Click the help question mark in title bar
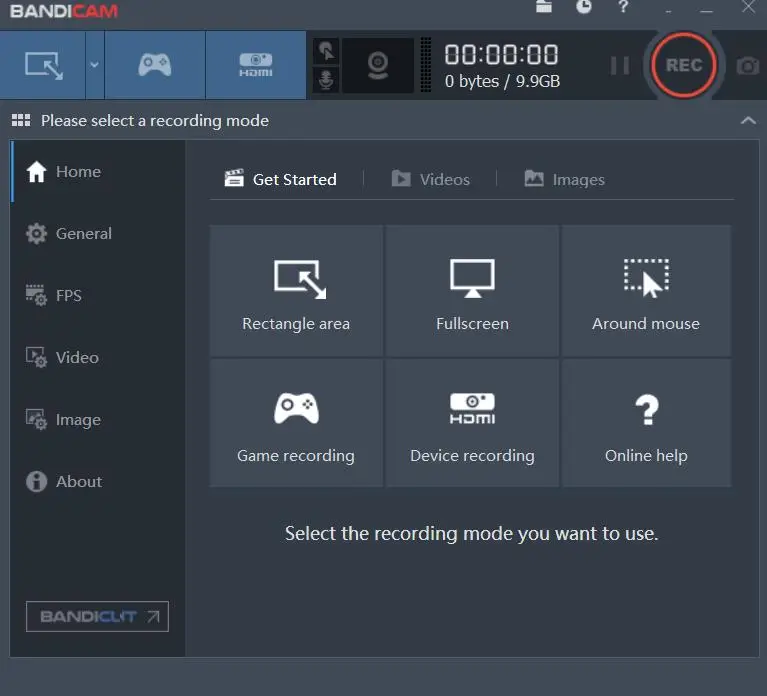This screenshot has width=767, height=696. (x=624, y=7)
